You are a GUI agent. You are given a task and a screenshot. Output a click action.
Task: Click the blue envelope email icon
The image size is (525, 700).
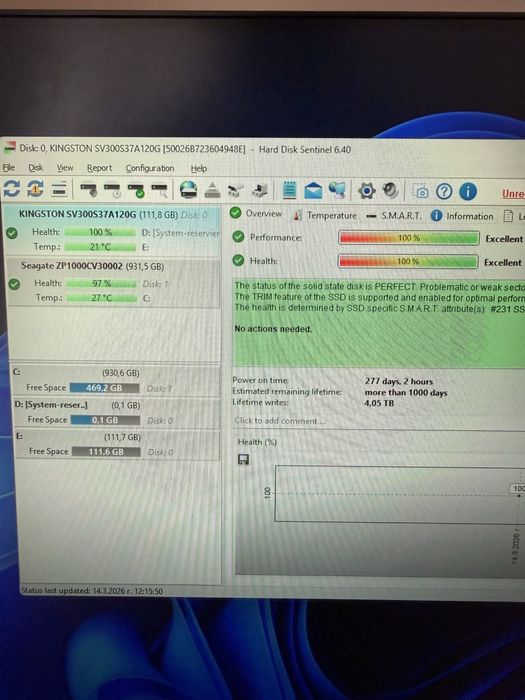click(x=313, y=191)
